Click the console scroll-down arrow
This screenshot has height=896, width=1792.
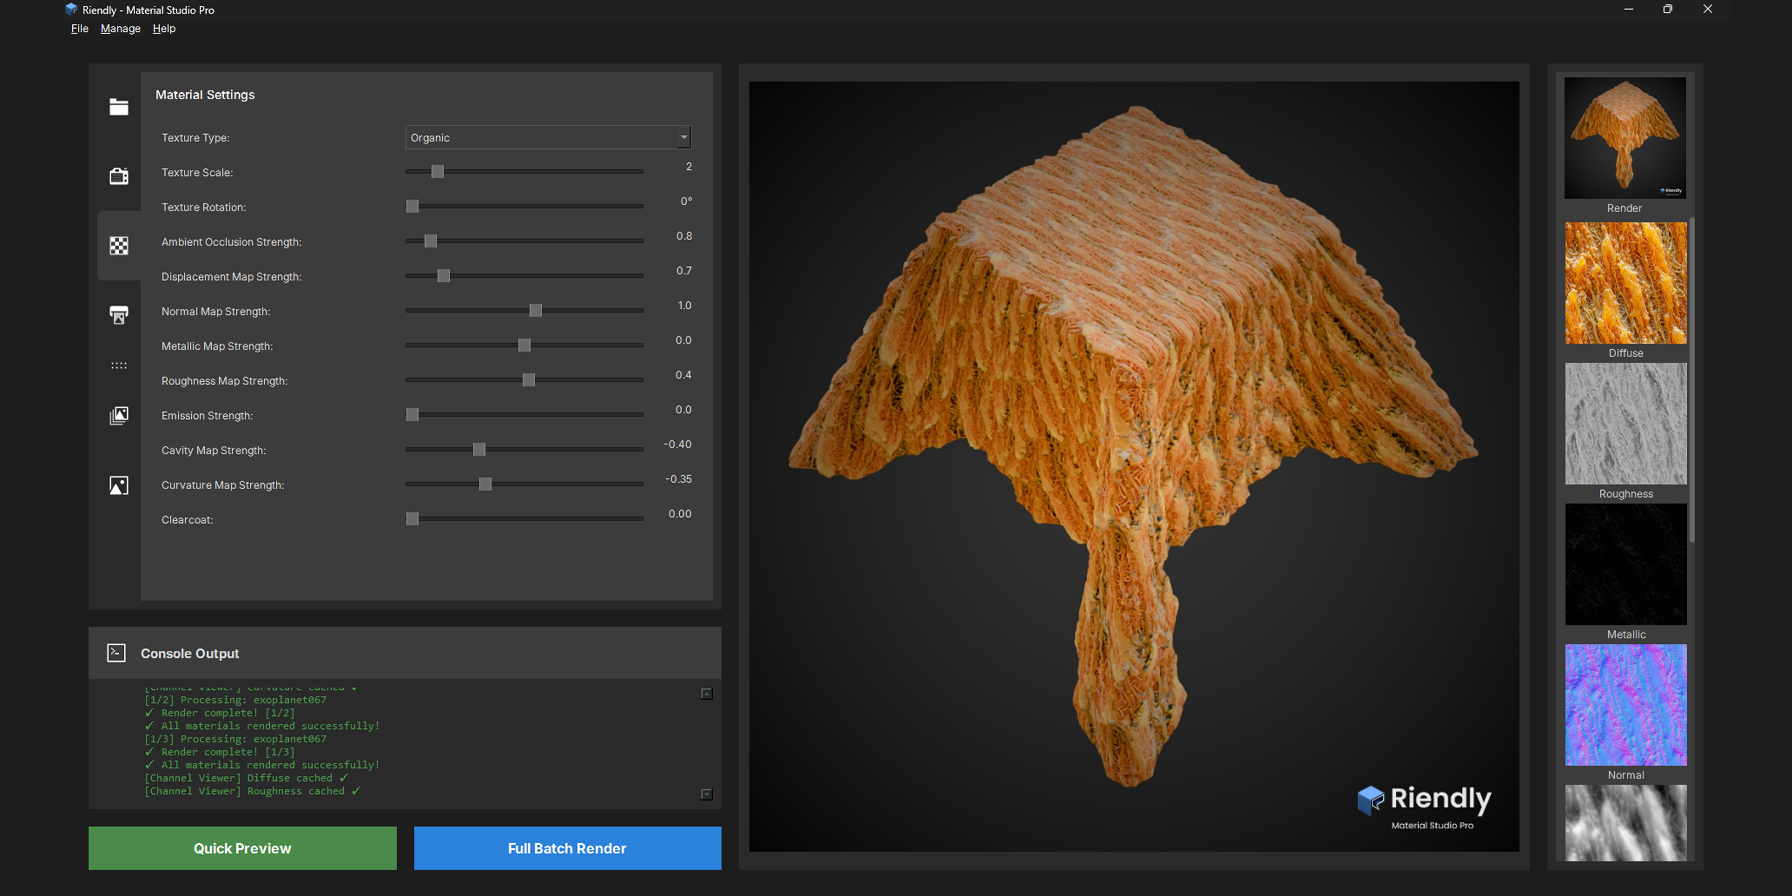pos(706,794)
